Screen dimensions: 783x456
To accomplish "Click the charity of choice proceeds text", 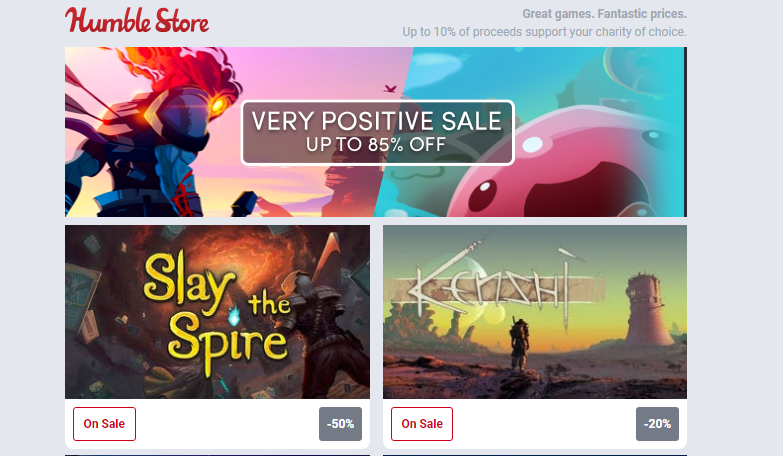I will [544, 32].
